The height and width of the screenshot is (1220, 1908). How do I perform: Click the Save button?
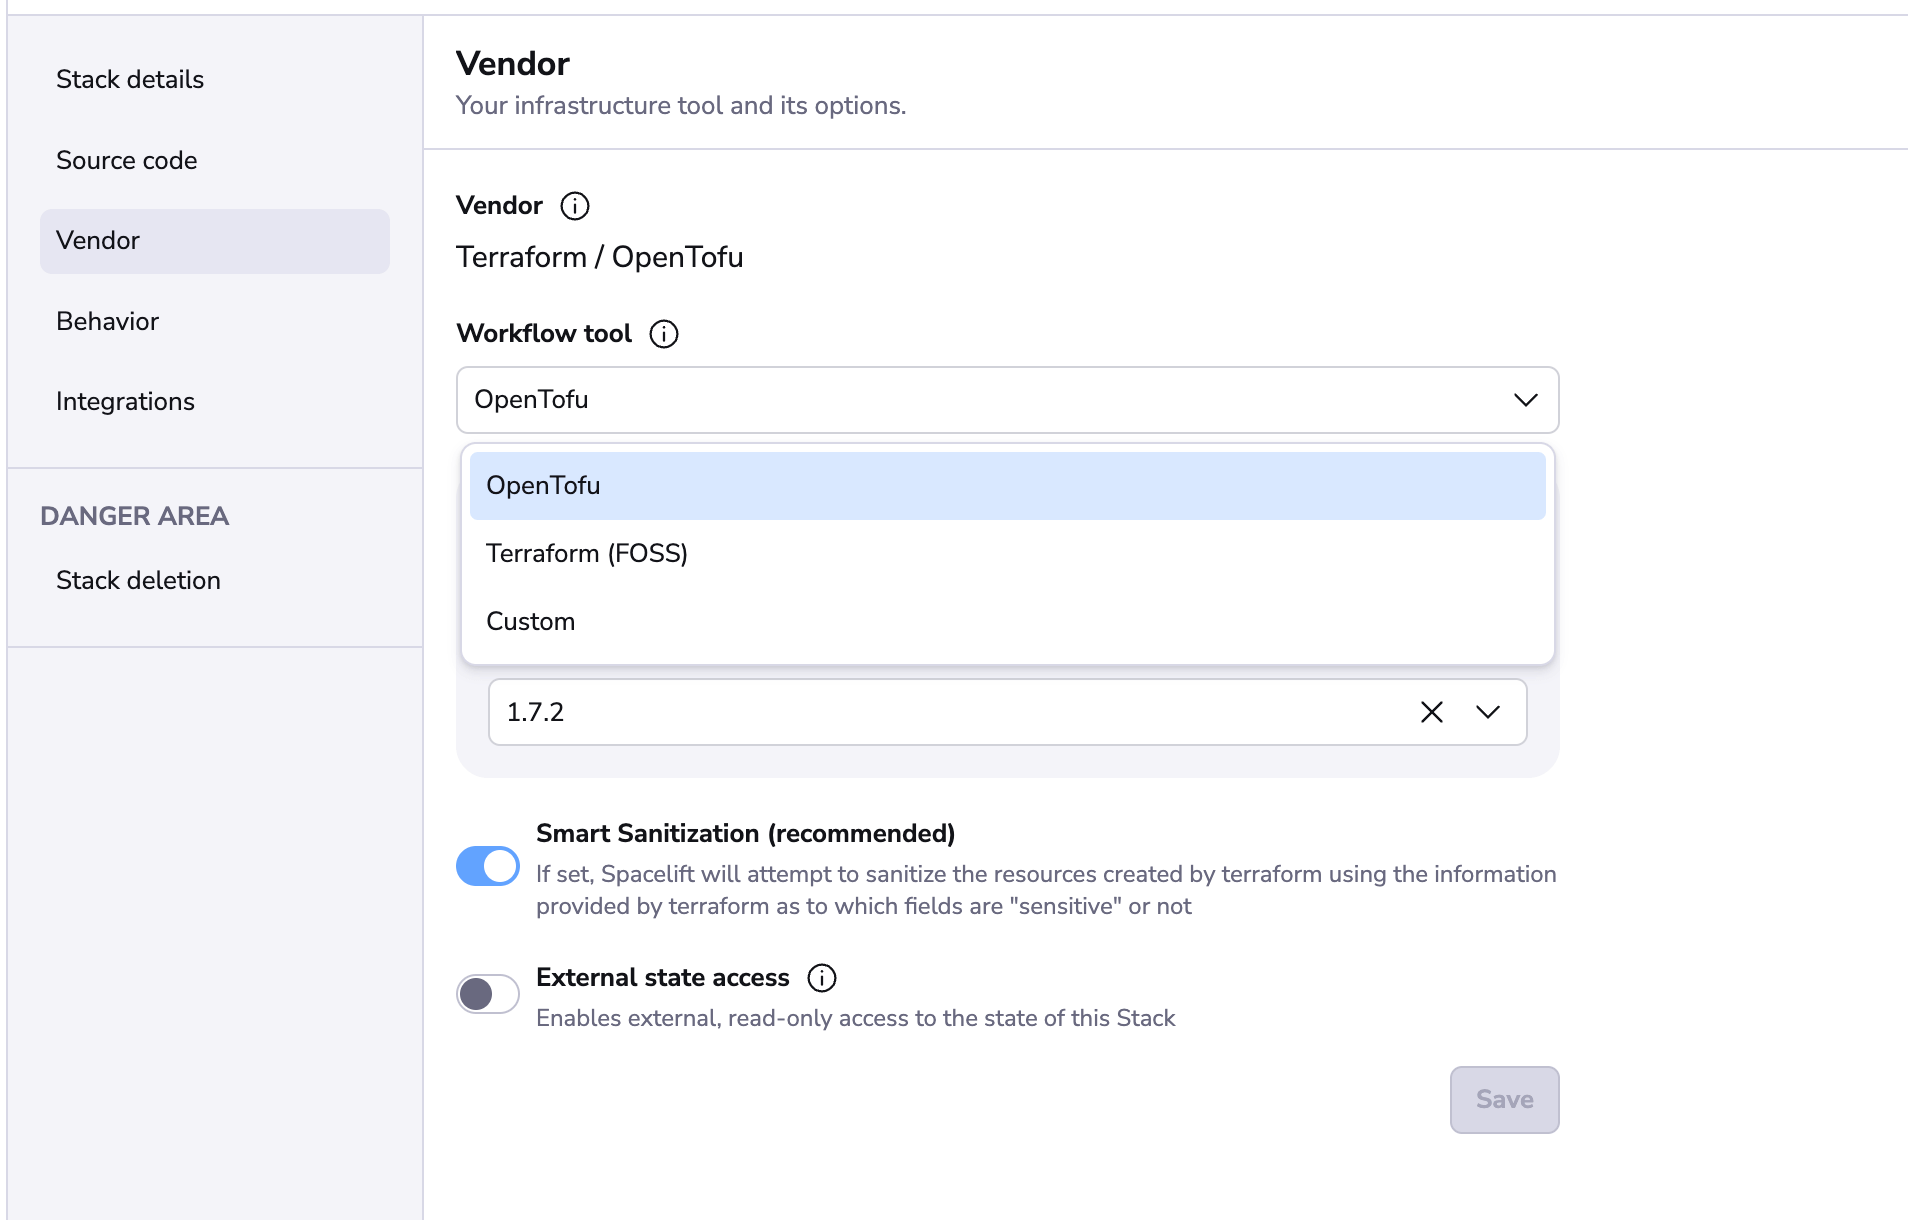(x=1504, y=1099)
